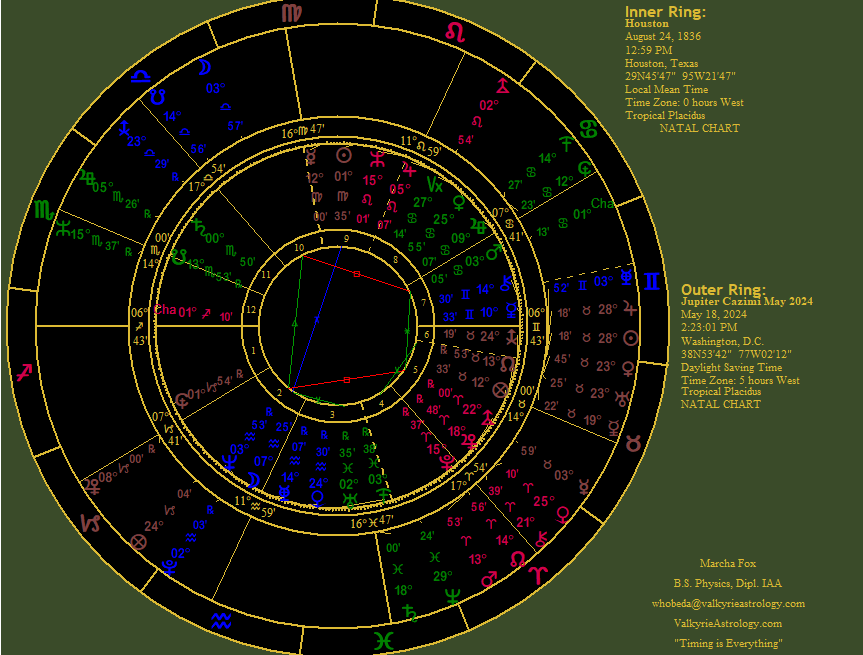Select the Scorpio glyph on outer rim

pyautogui.click(x=44, y=210)
